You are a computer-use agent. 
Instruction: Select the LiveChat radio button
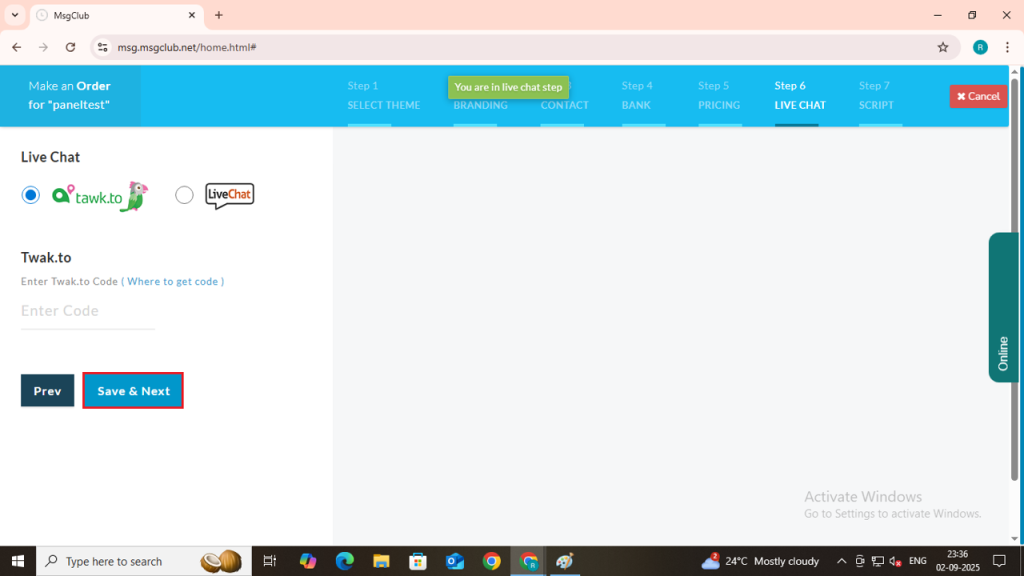[184, 195]
